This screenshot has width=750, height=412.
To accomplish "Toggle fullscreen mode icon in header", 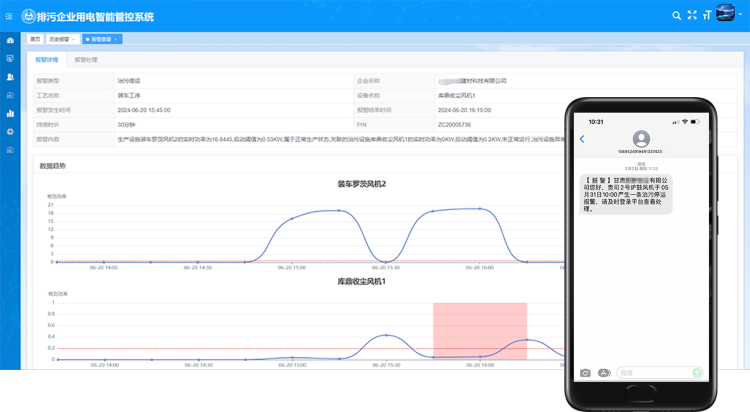I will (x=692, y=16).
